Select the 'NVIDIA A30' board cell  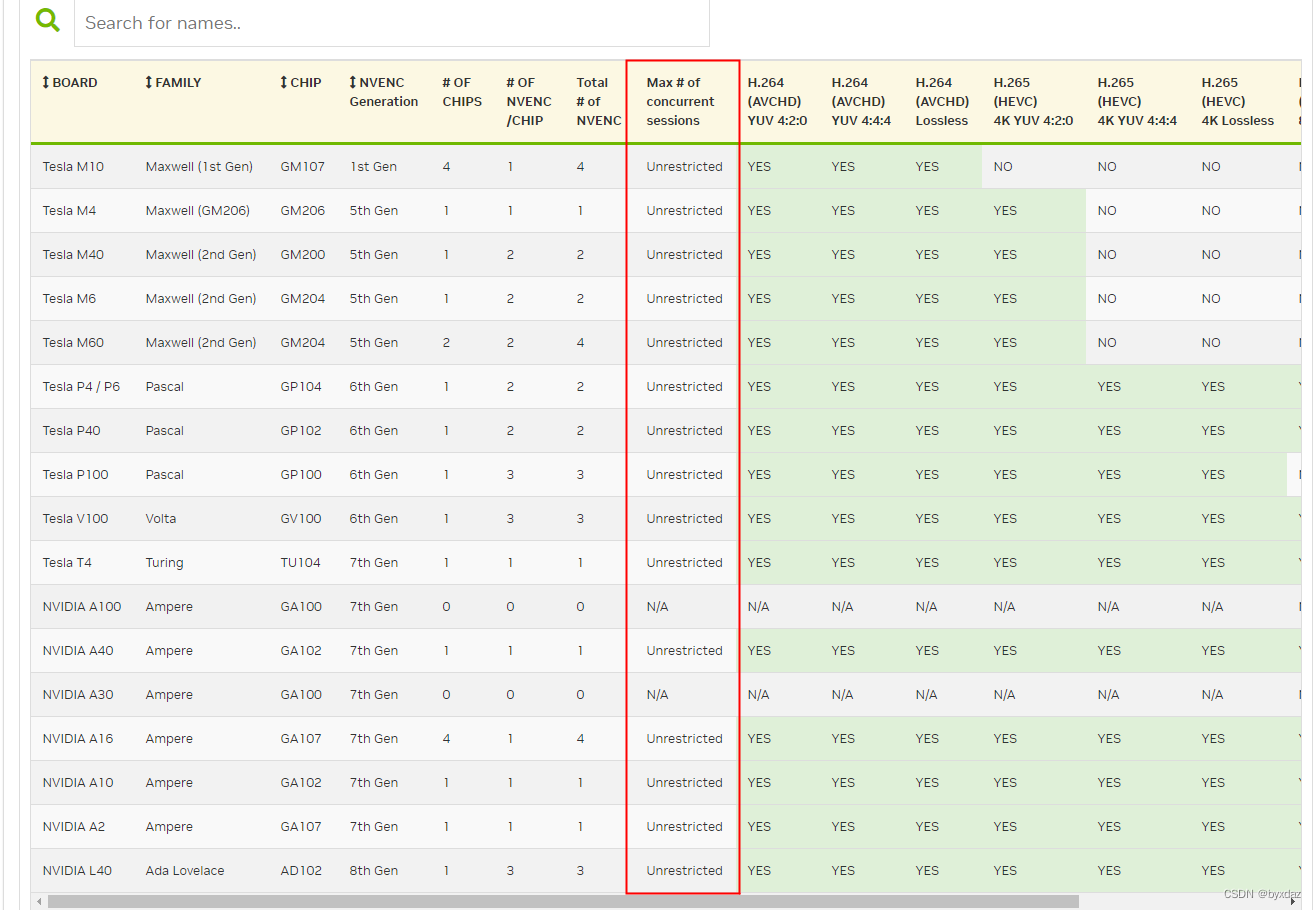[x=78, y=695]
